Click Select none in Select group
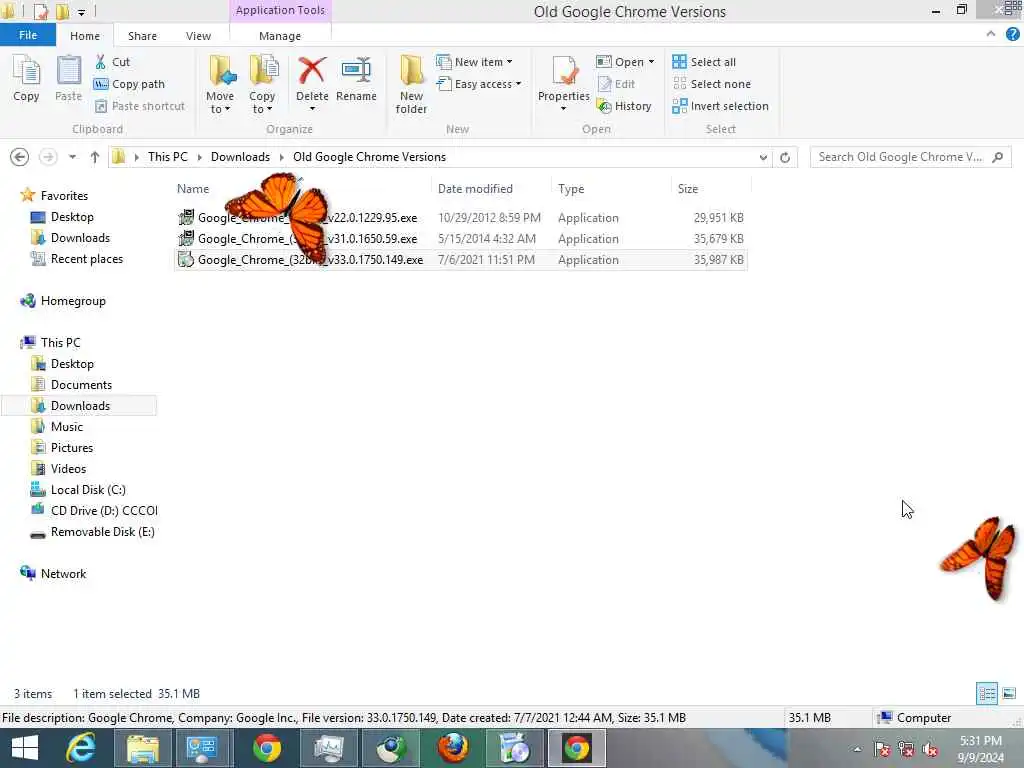 (712, 84)
